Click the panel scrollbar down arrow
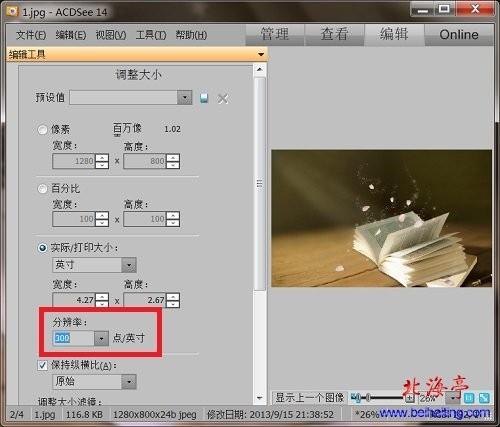The image size is (500, 427). [x=260, y=398]
